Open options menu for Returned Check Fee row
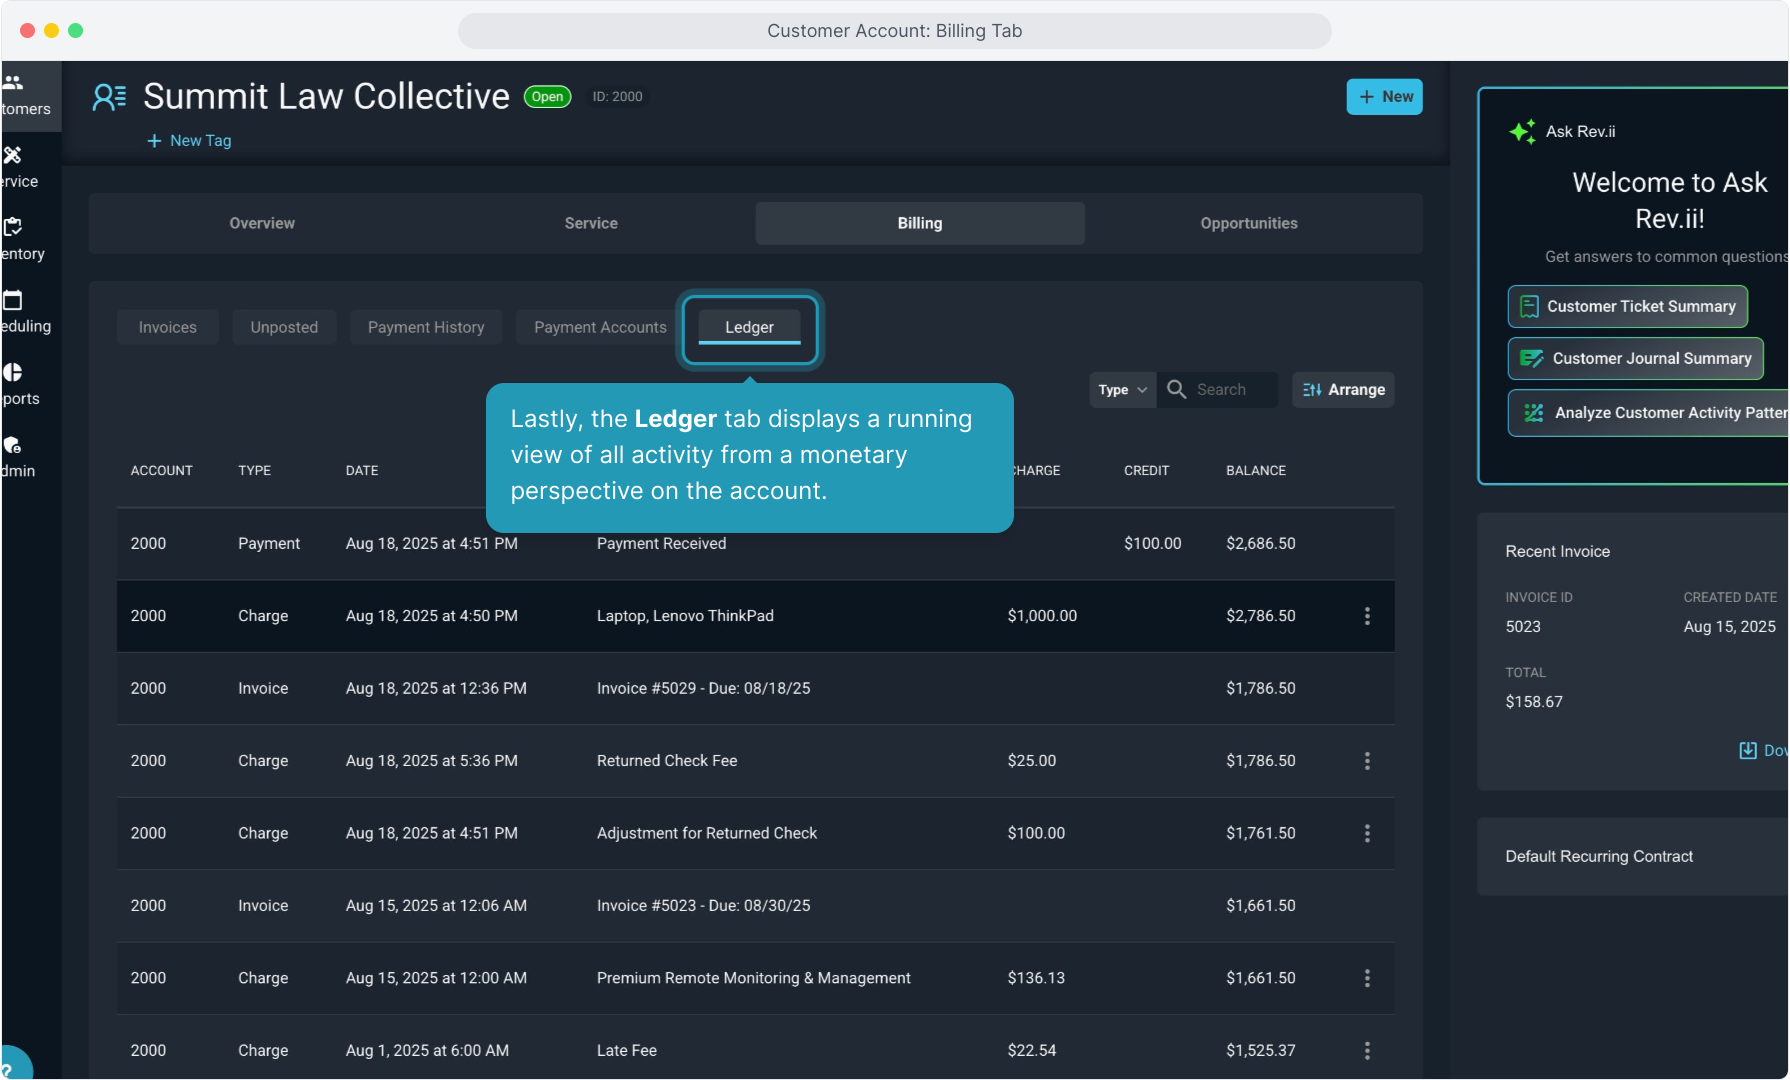This screenshot has width=1790, height=1080. (x=1367, y=761)
